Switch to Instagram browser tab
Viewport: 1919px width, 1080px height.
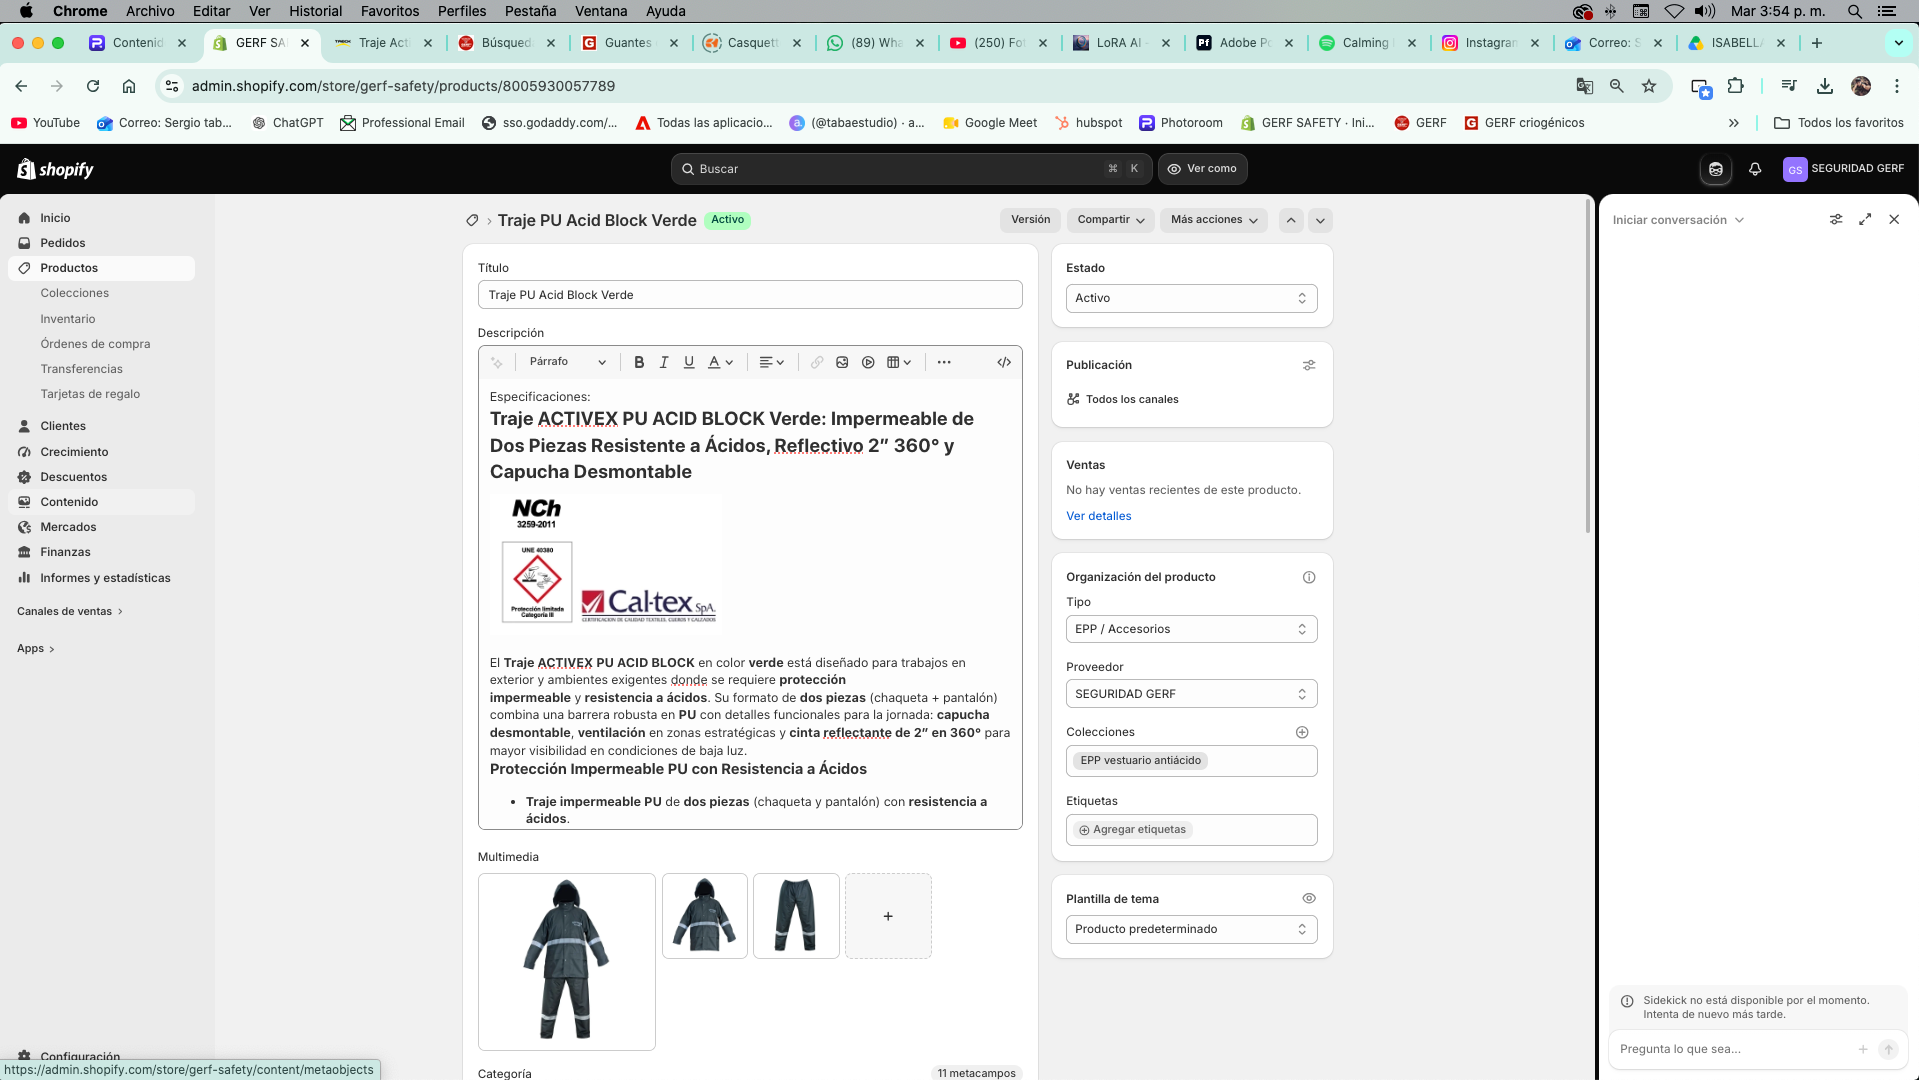[x=1490, y=43]
